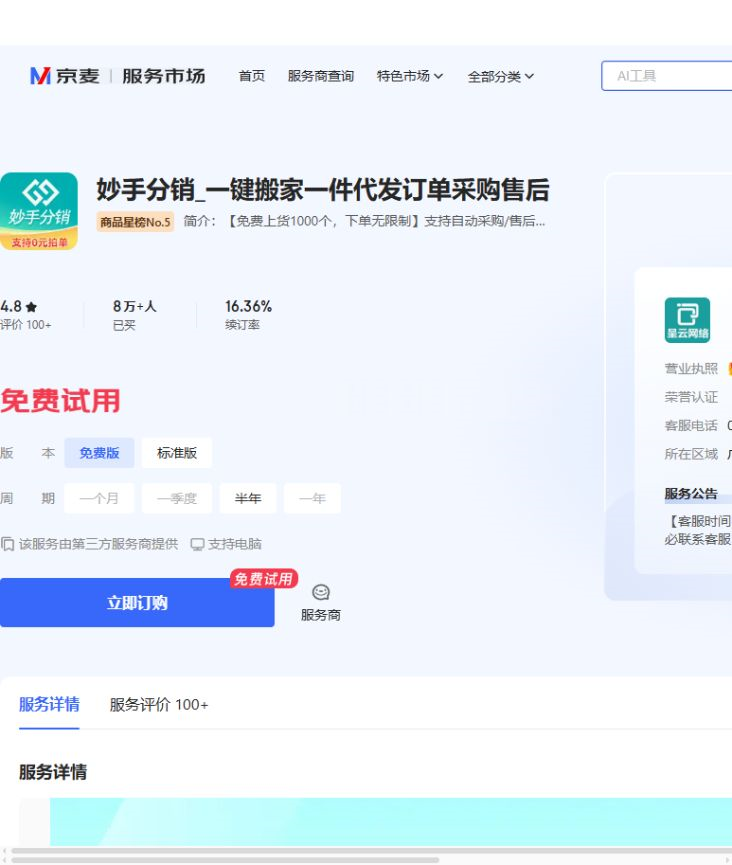Click the 服务商 chat smiley icon
The height and width of the screenshot is (865, 732).
click(320, 592)
